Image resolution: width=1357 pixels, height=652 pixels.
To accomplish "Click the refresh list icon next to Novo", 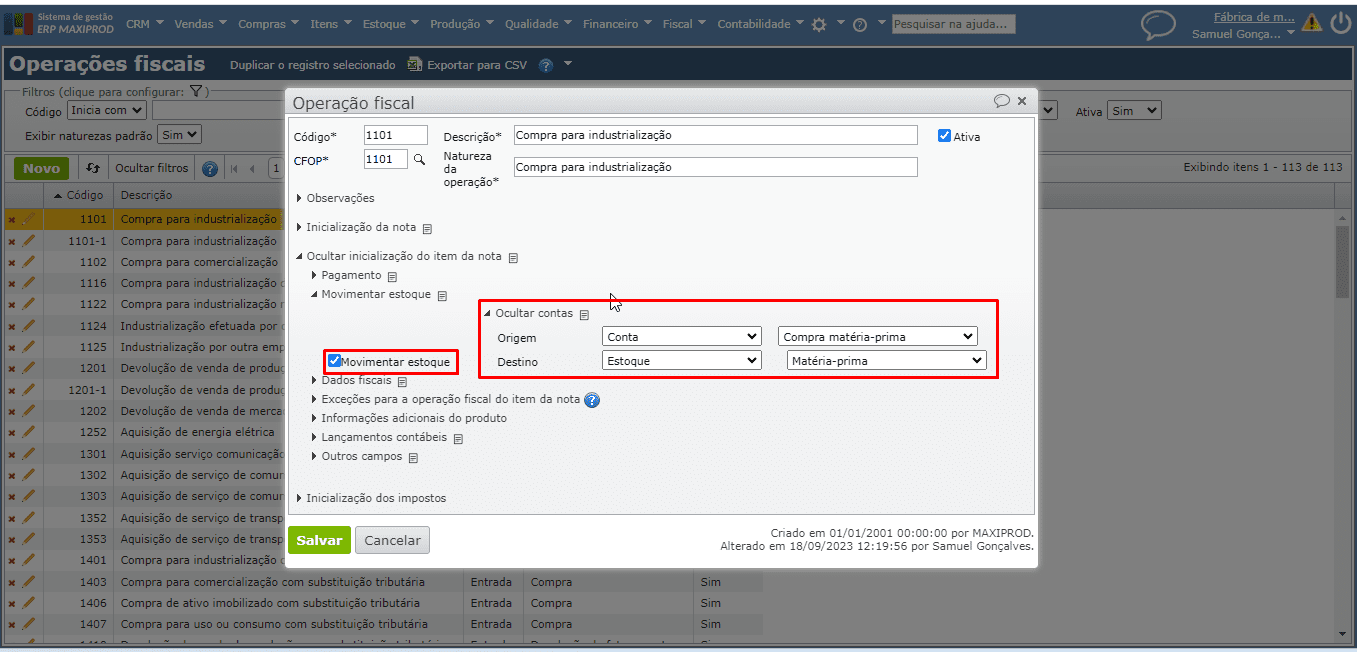I will (x=93, y=168).
